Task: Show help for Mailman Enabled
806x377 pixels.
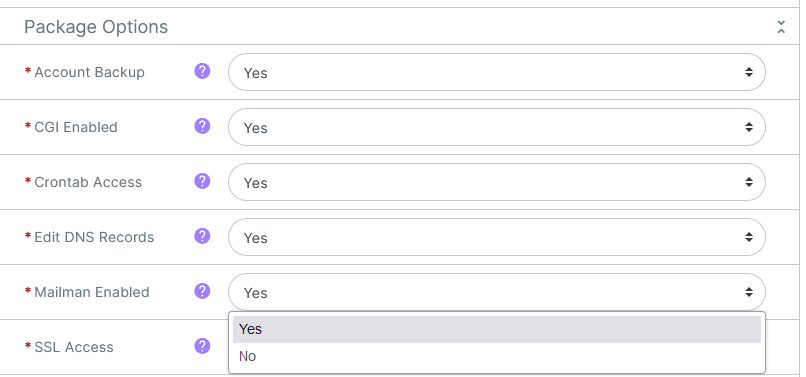Action: 202,291
